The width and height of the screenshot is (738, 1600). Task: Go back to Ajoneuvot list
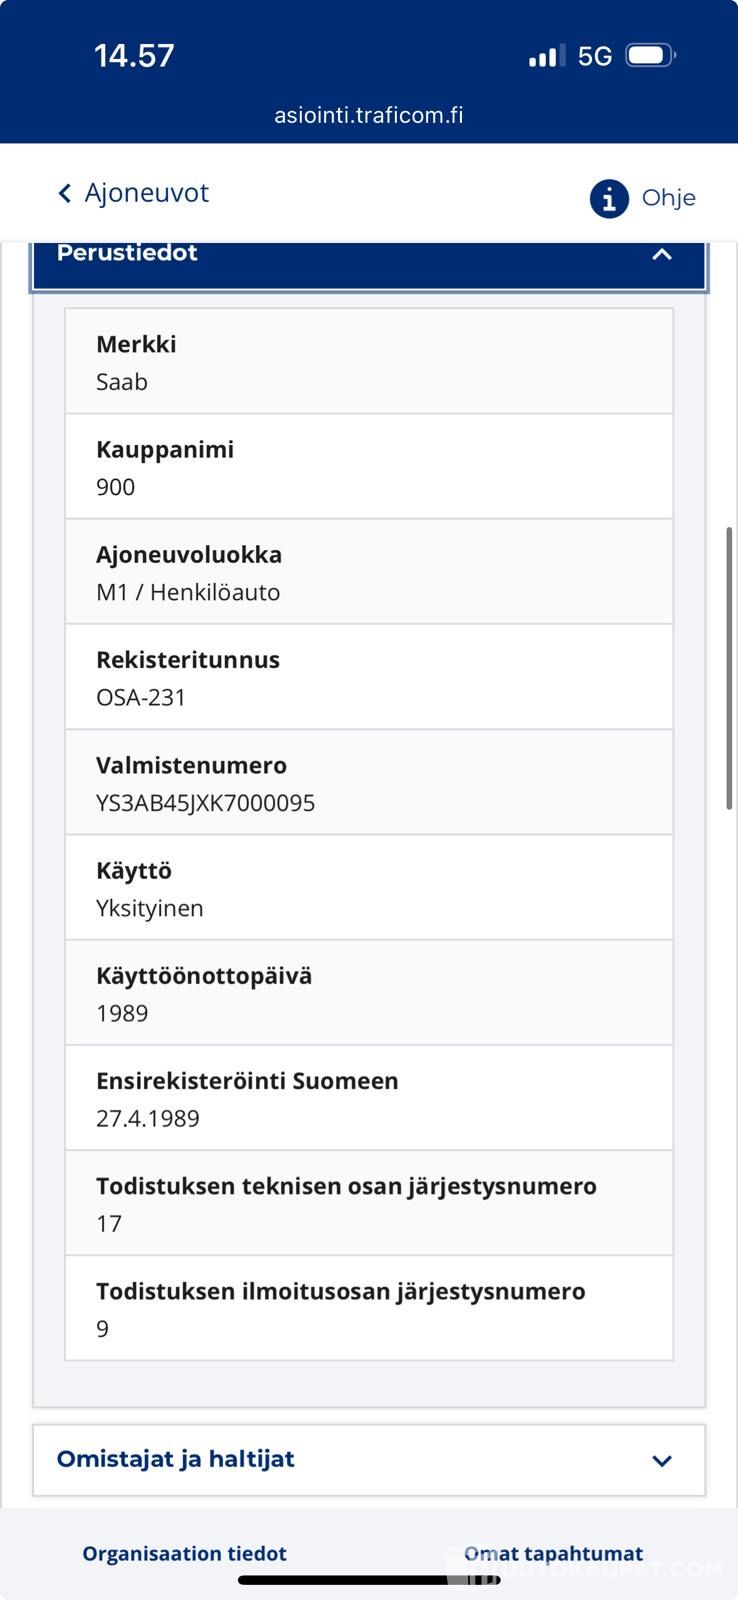[146, 193]
